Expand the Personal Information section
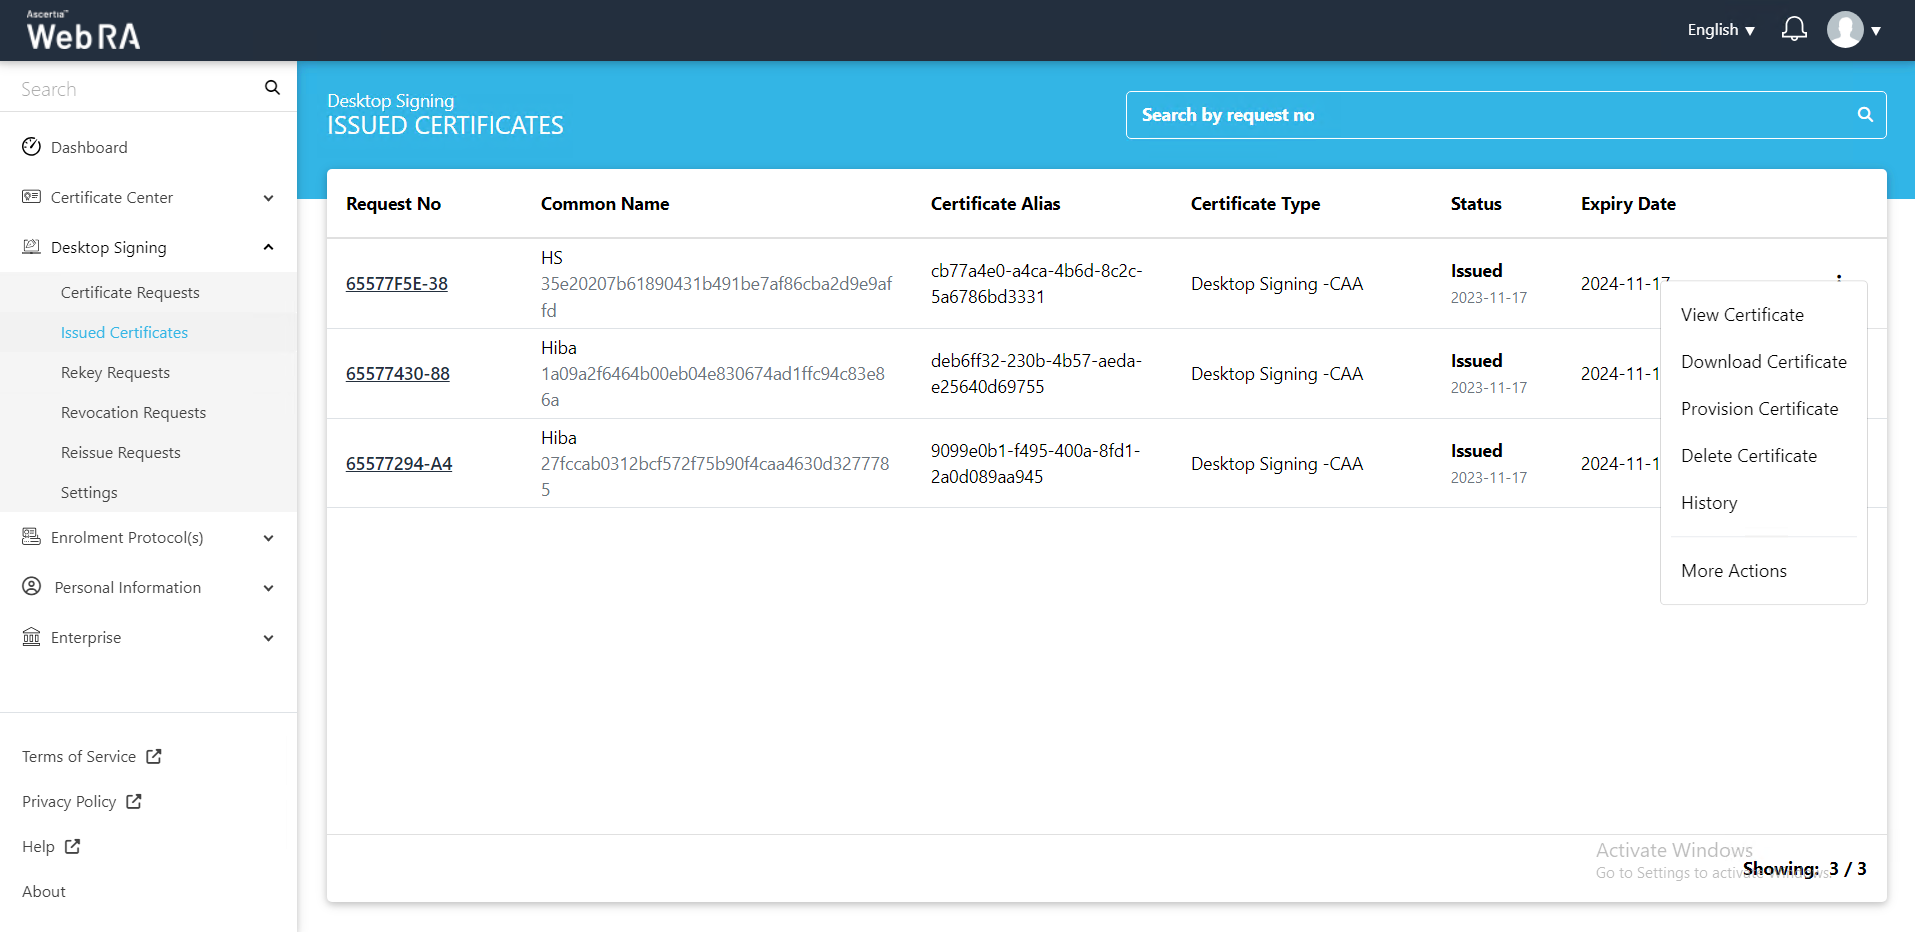The width and height of the screenshot is (1915, 932). click(x=268, y=588)
